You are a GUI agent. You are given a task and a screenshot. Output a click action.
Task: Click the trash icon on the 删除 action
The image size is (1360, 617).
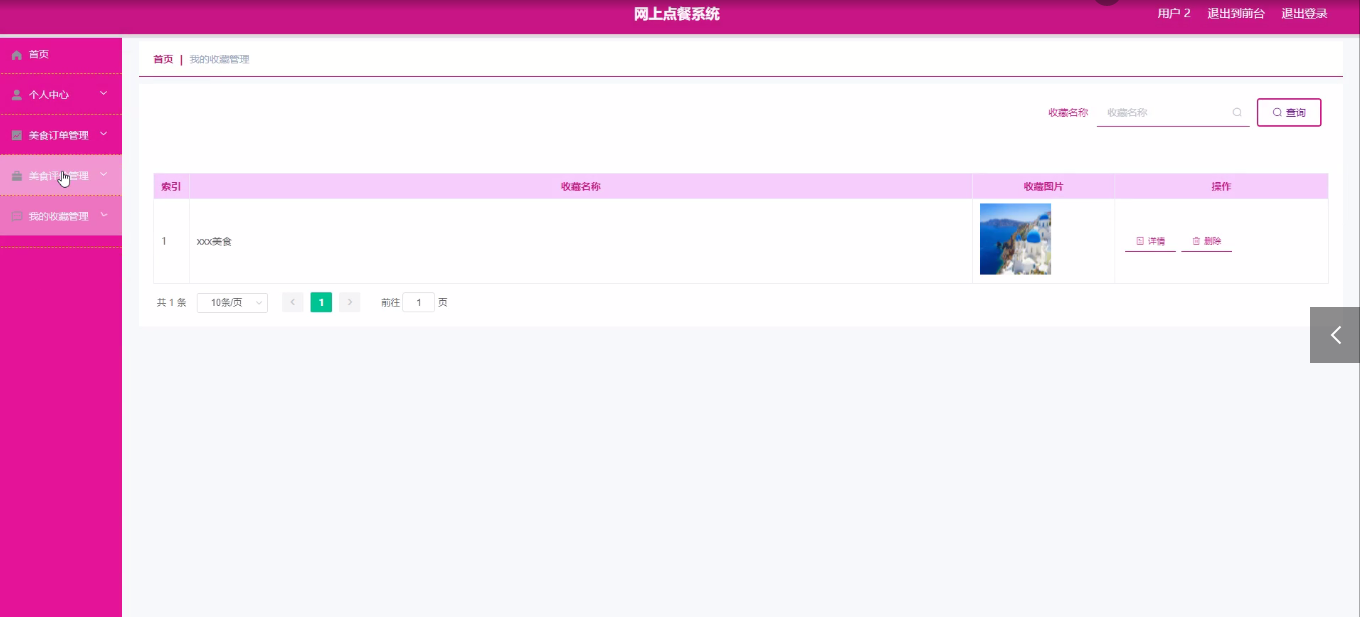1195,240
